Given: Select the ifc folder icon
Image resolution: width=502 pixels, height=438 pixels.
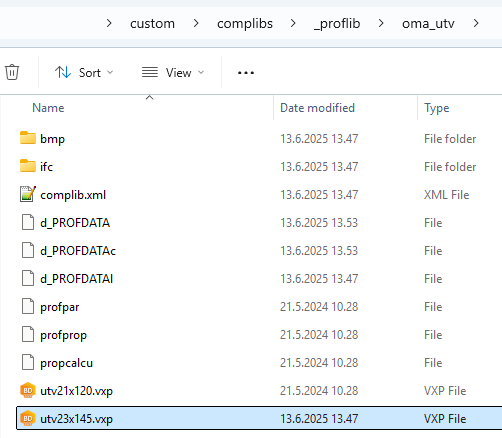Looking at the screenshot, I should (x=28, y=166).
